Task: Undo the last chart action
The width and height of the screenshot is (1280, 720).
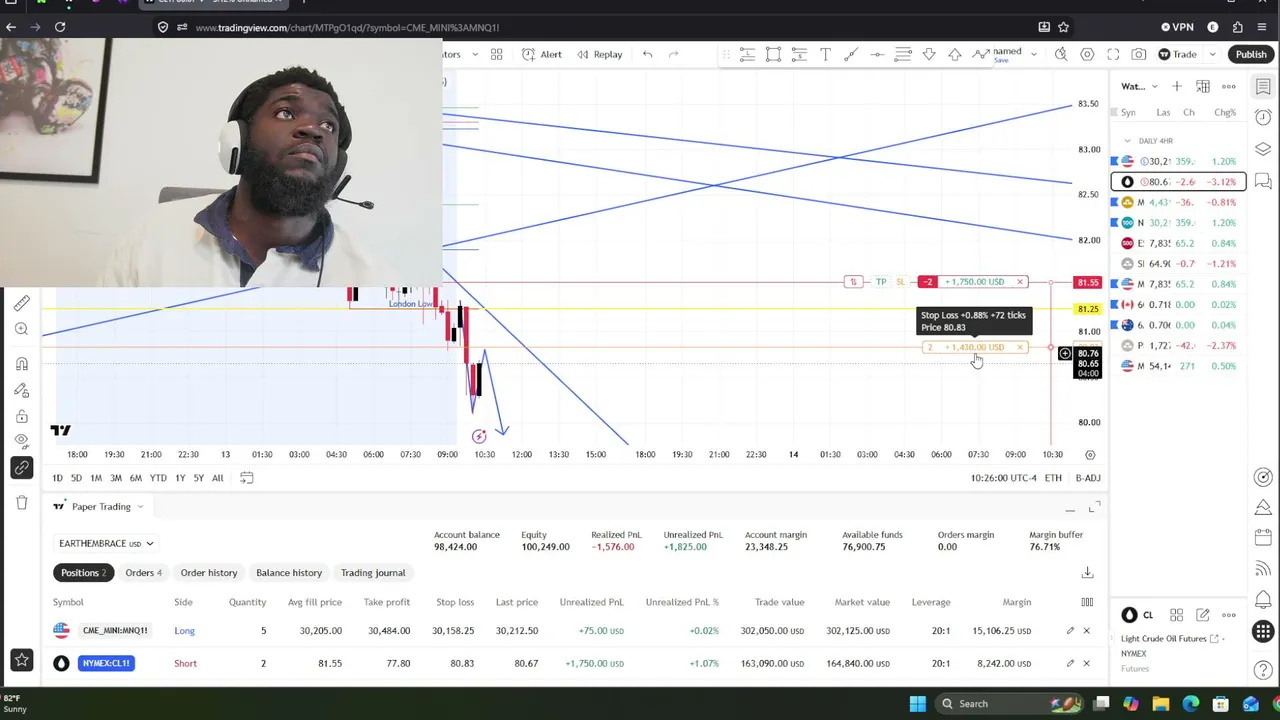Action: coord(647,54)
